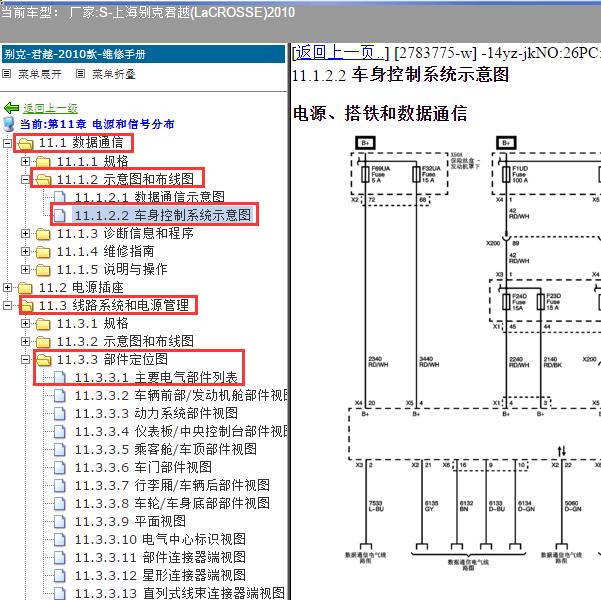The image size is (601, 600).
Task: Click page icon of 11.3.3.12 星形连接器端视图
Action: coord(60,576)
